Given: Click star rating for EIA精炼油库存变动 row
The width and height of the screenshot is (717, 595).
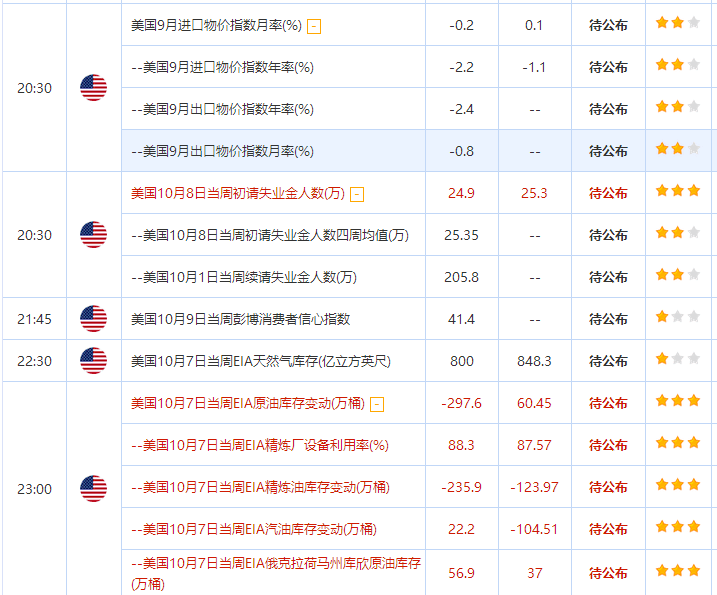Looking at the screenshot, I should [678, 485].
